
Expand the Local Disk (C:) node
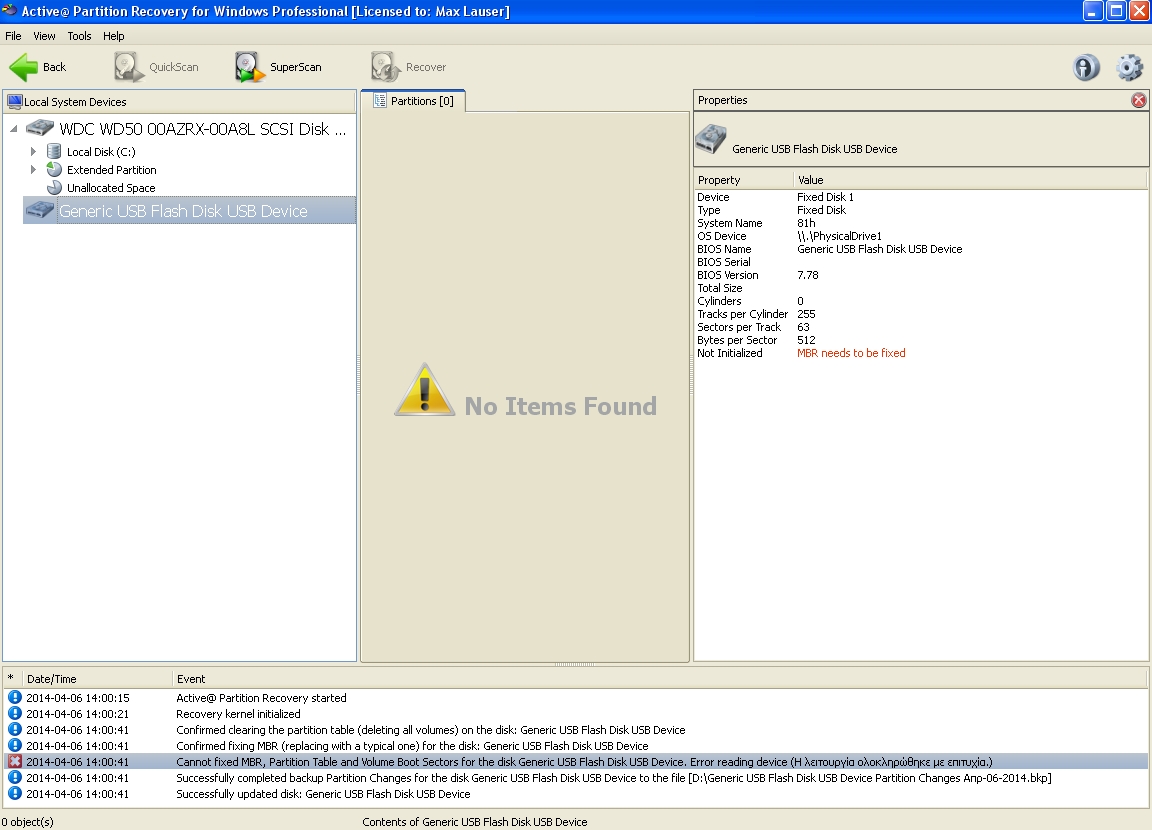33,151
